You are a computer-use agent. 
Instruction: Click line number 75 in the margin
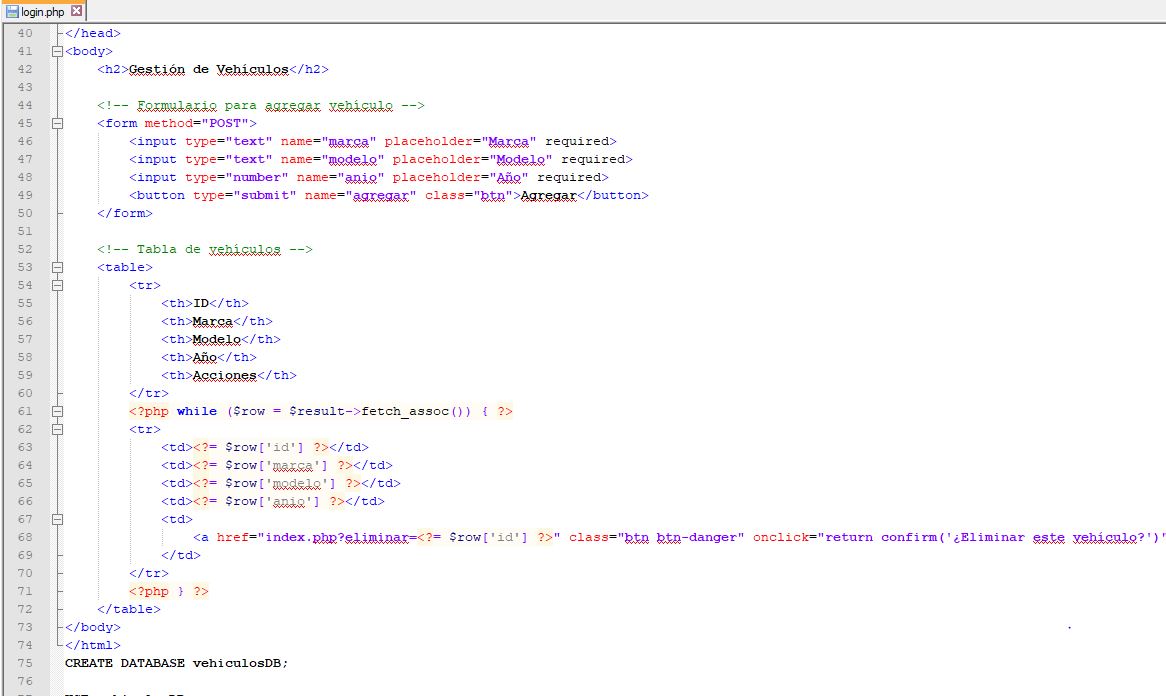(25, 663)
